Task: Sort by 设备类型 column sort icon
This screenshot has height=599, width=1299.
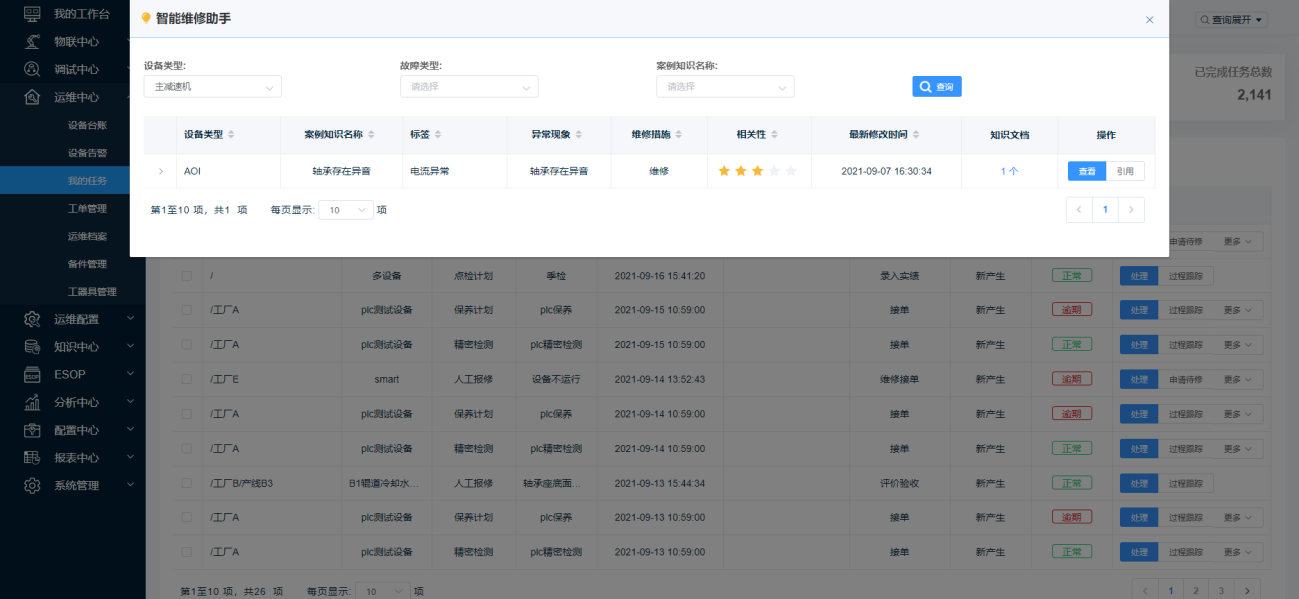Action: (232, 135)
